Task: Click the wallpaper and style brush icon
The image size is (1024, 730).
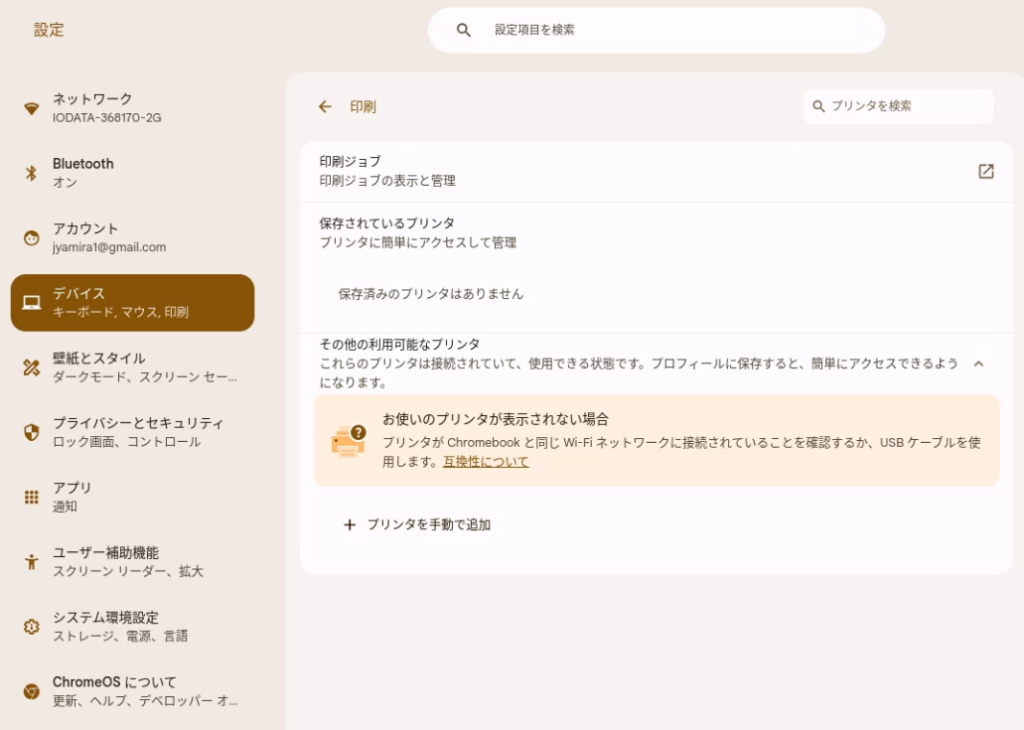Action: (x=31, y=367)
